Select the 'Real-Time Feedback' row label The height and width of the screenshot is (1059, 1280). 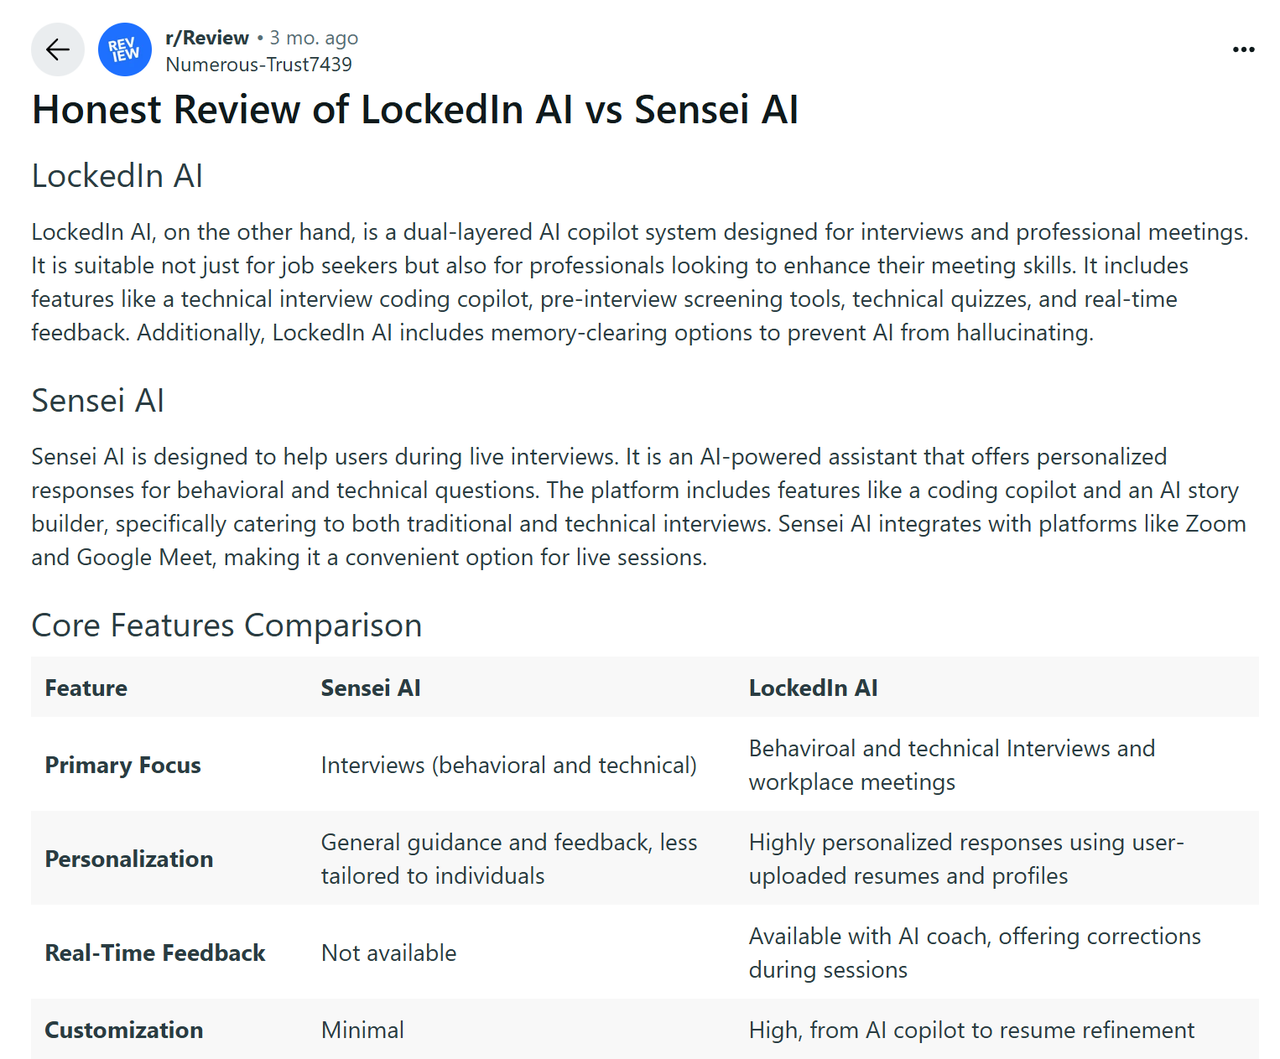pyautogui.click(x=155, y=953)
